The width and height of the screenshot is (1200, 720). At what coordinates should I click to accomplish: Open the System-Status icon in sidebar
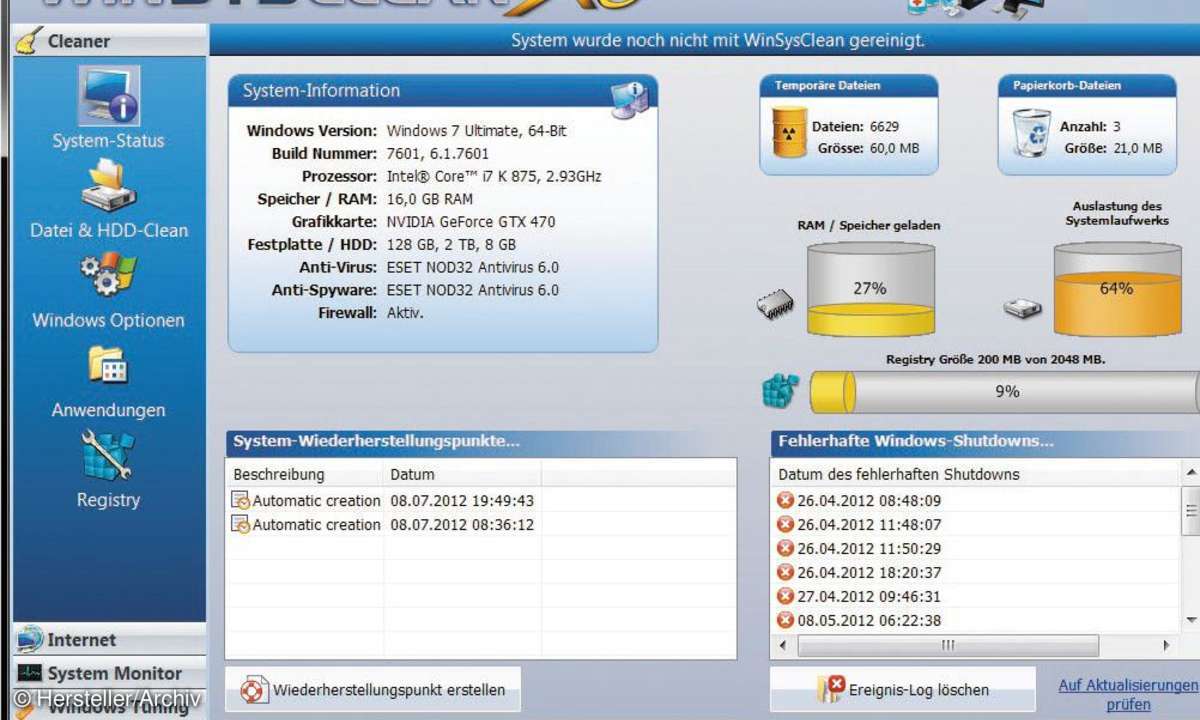[x=109, y=97]
